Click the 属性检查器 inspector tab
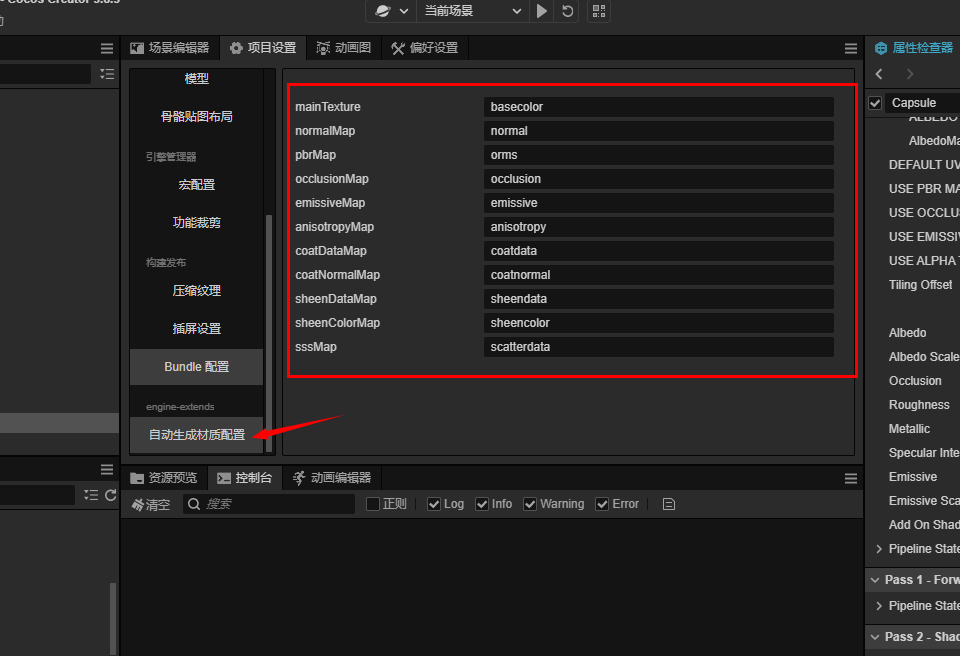Image resolution: width=960 pixels, height=656 pixels. coord(913,48)
